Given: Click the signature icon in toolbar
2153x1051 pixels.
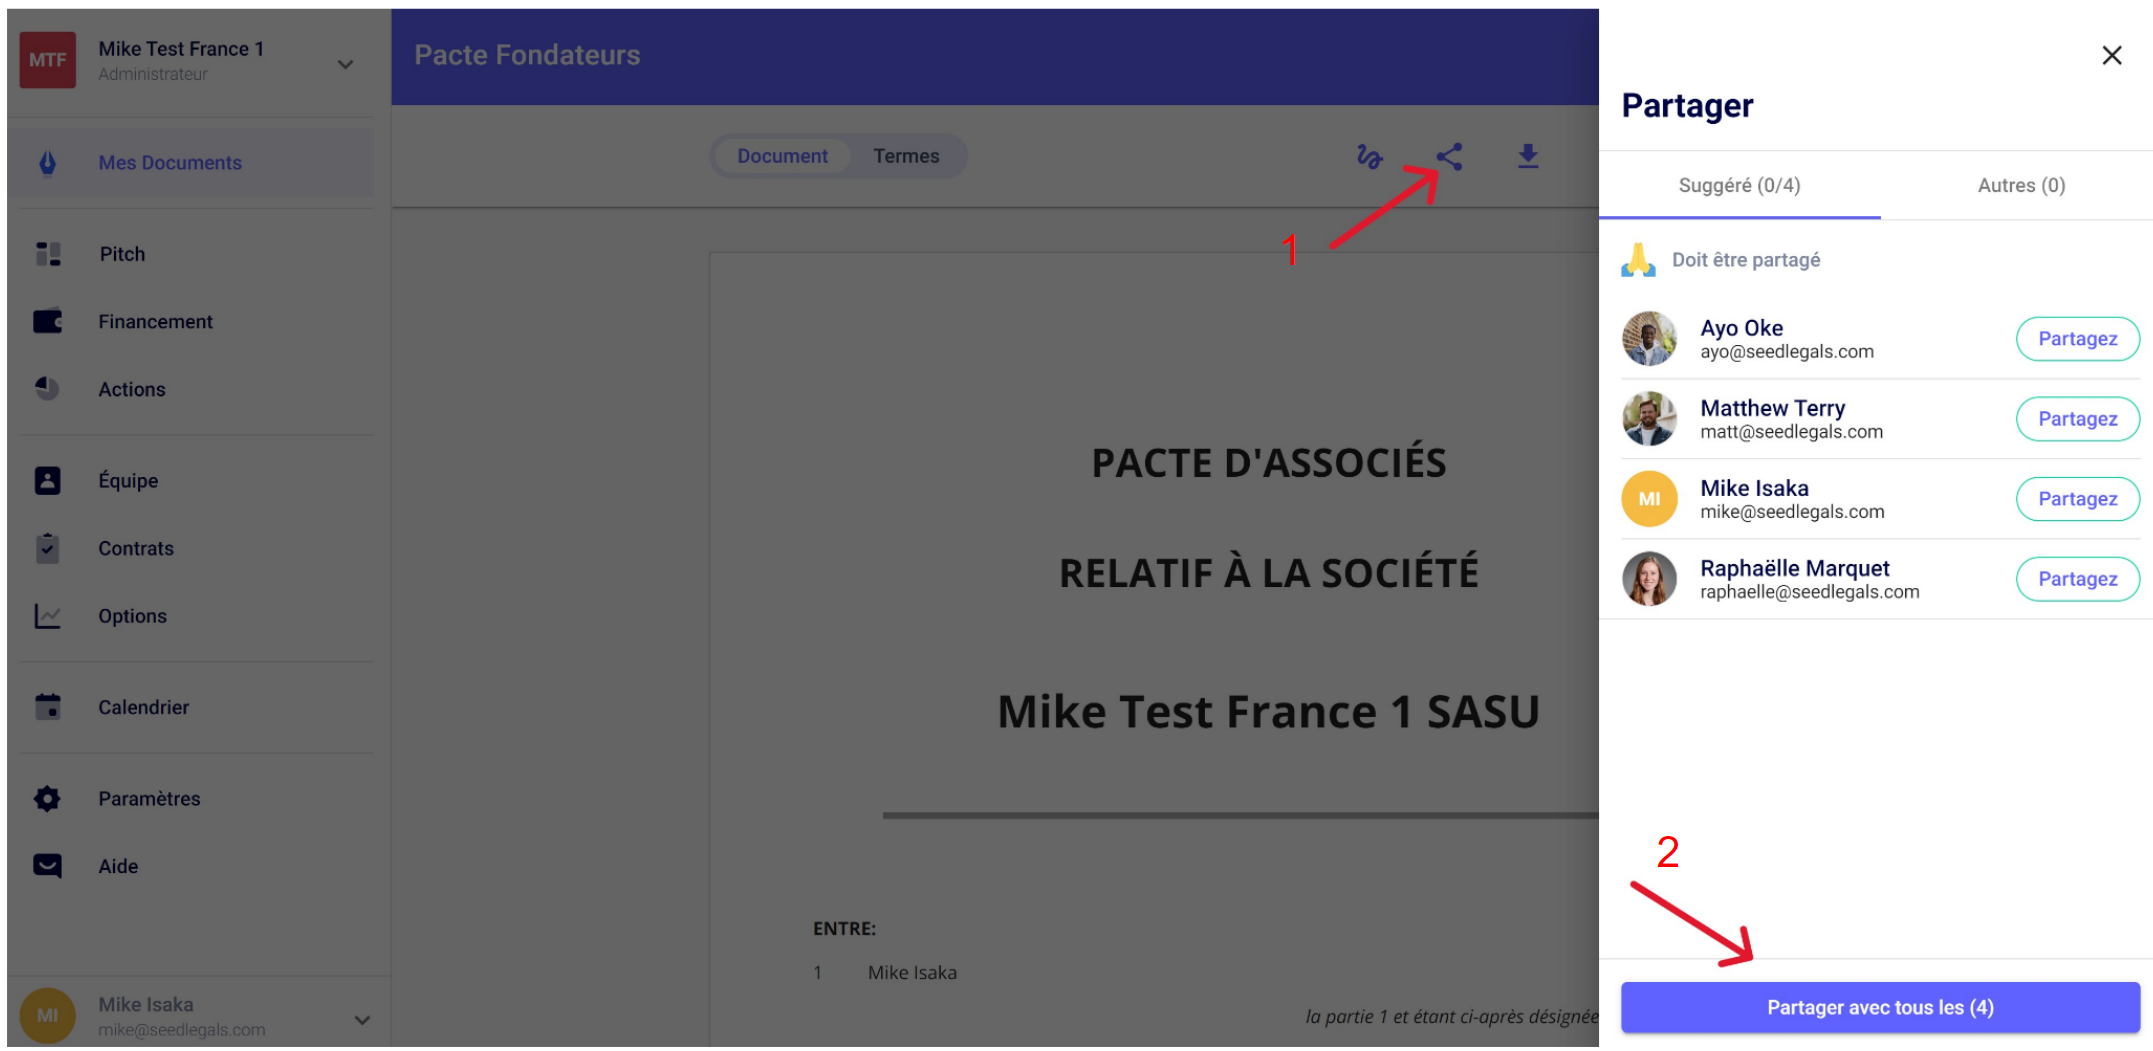Looking at the screenshot, I should [x=1369, y=157].
